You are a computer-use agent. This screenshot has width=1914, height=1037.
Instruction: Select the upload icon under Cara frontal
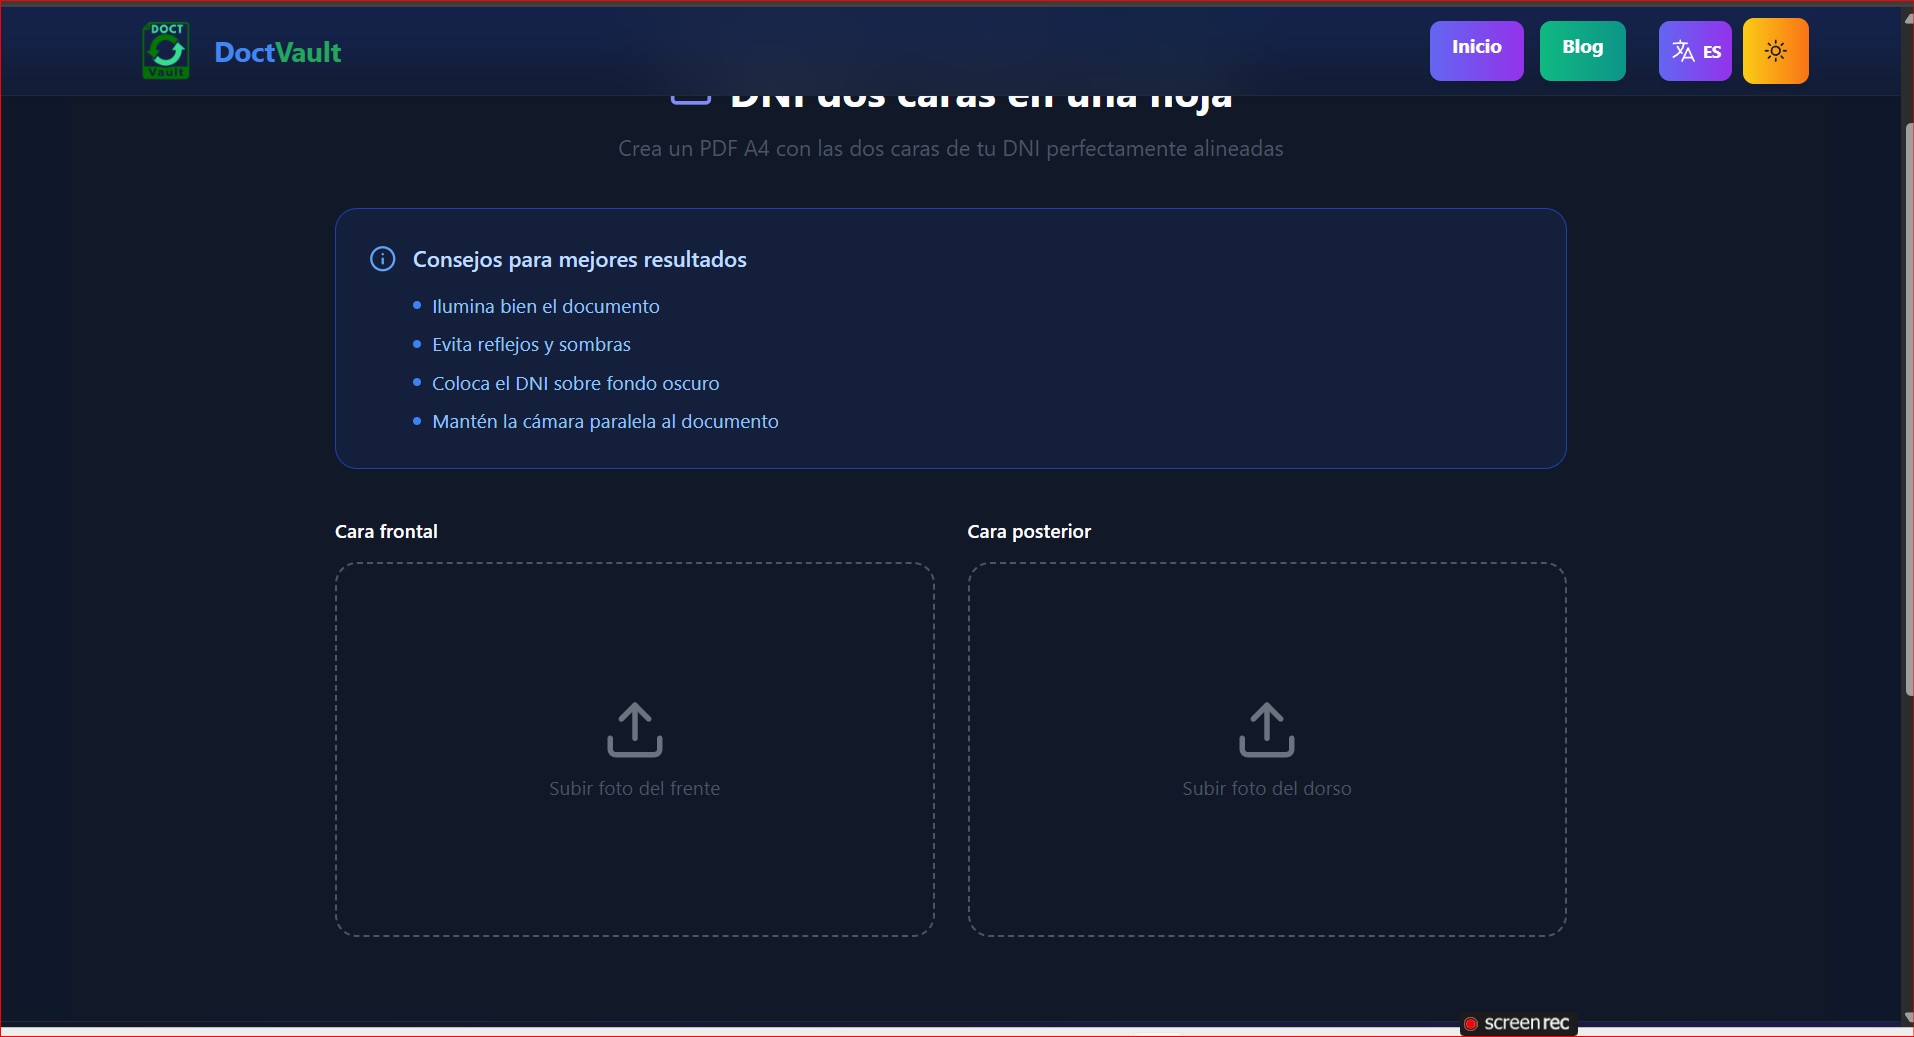point(634,730)
